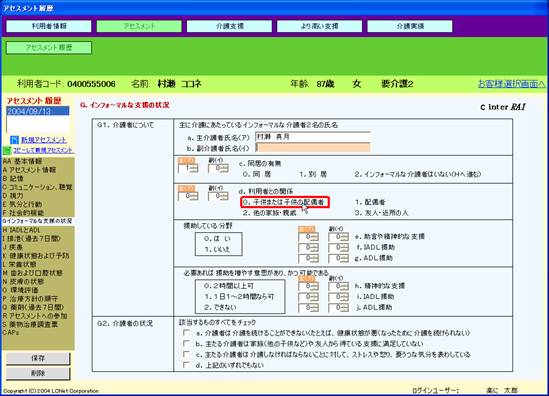Check G2 option a. 介護を続けることができない
The height and width of the screenshot is (396, 549).
coord(187,332)
